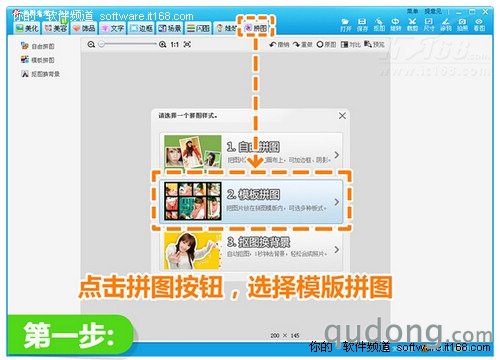Viewport: 500px width, 360px height.
Task: Click the fit-to-screen icon beside 1:1
Action: pos(187,44)
